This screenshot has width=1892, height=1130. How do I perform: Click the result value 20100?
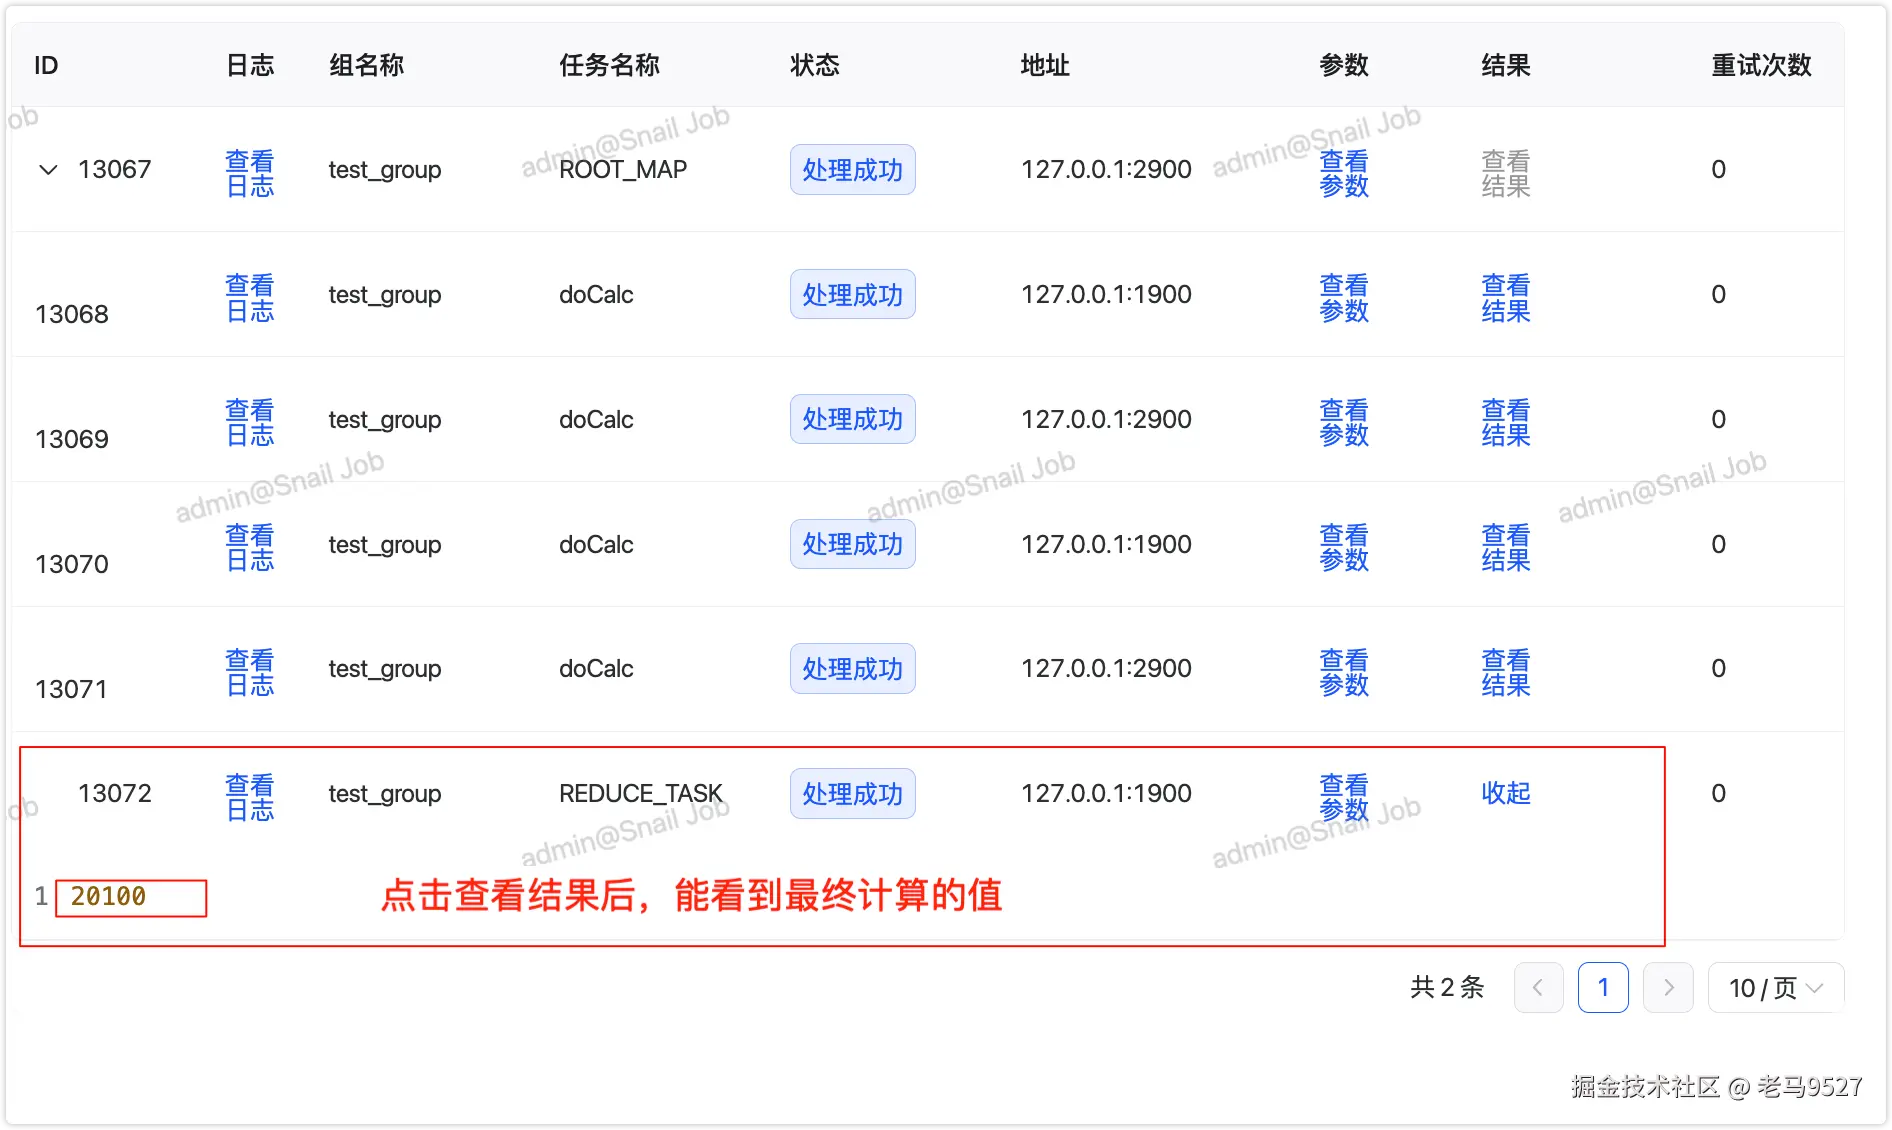[108, 896]
